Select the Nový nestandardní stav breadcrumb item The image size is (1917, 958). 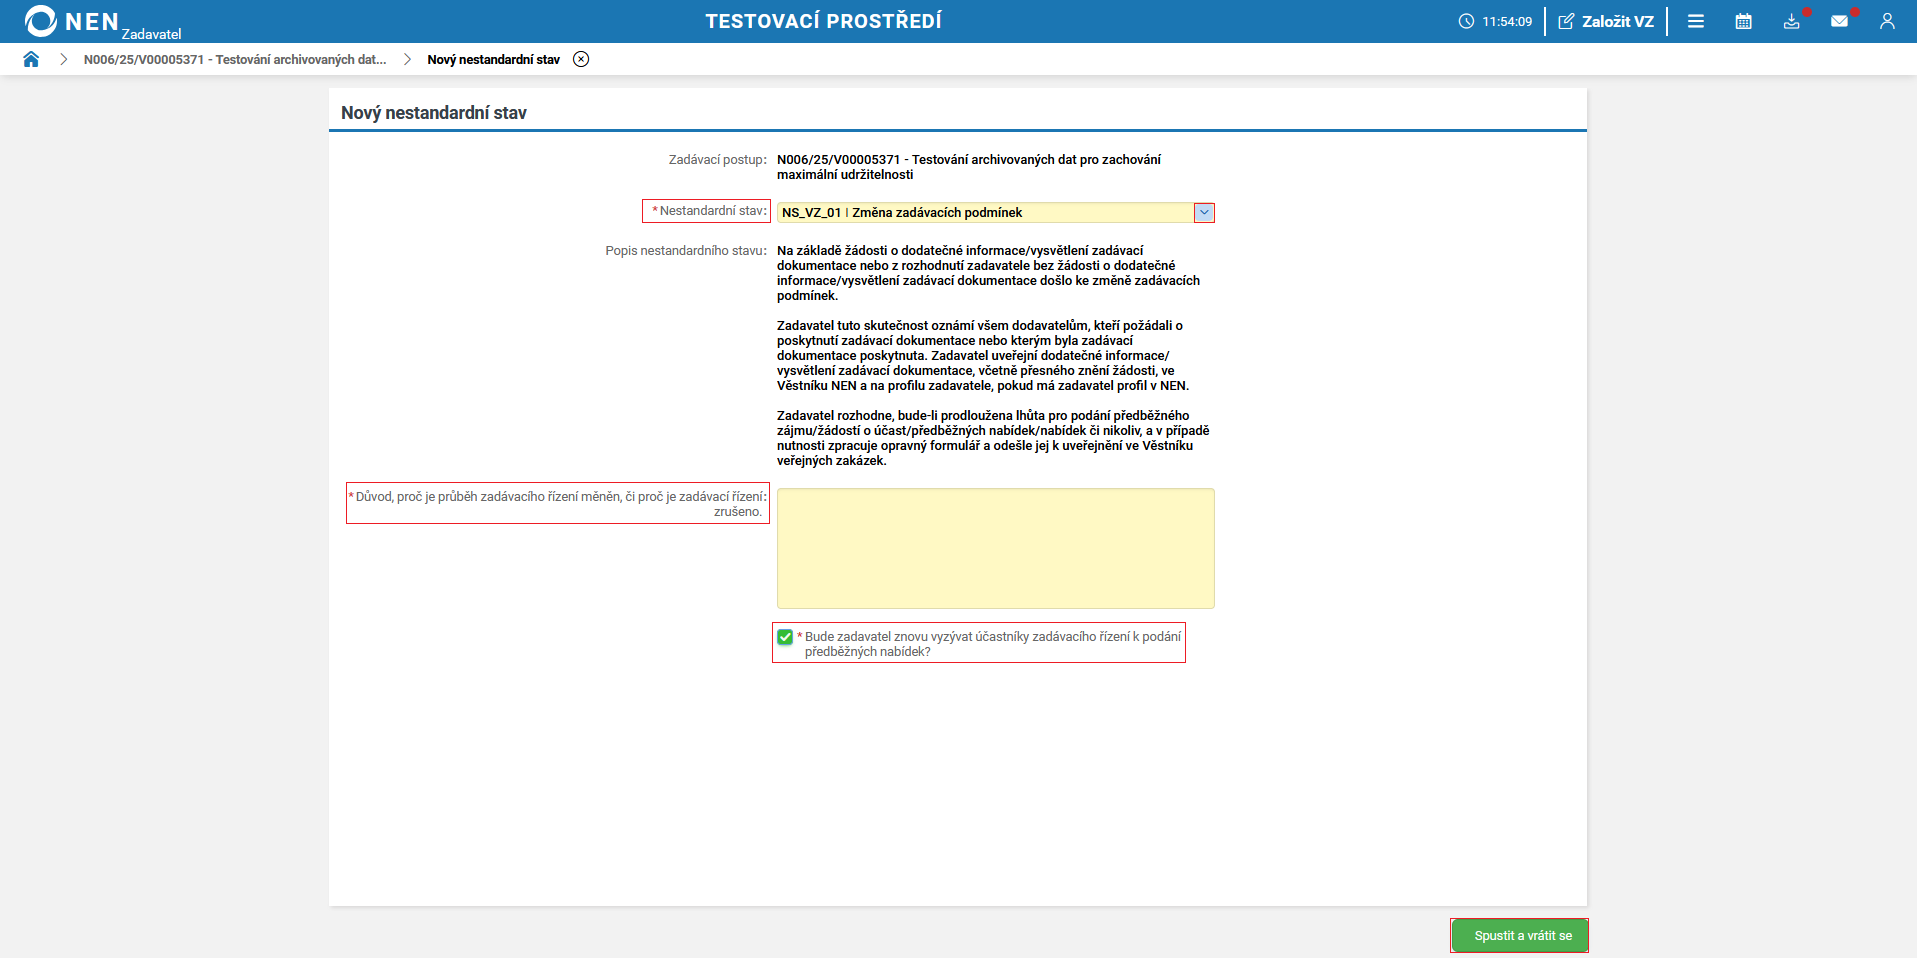492,59
